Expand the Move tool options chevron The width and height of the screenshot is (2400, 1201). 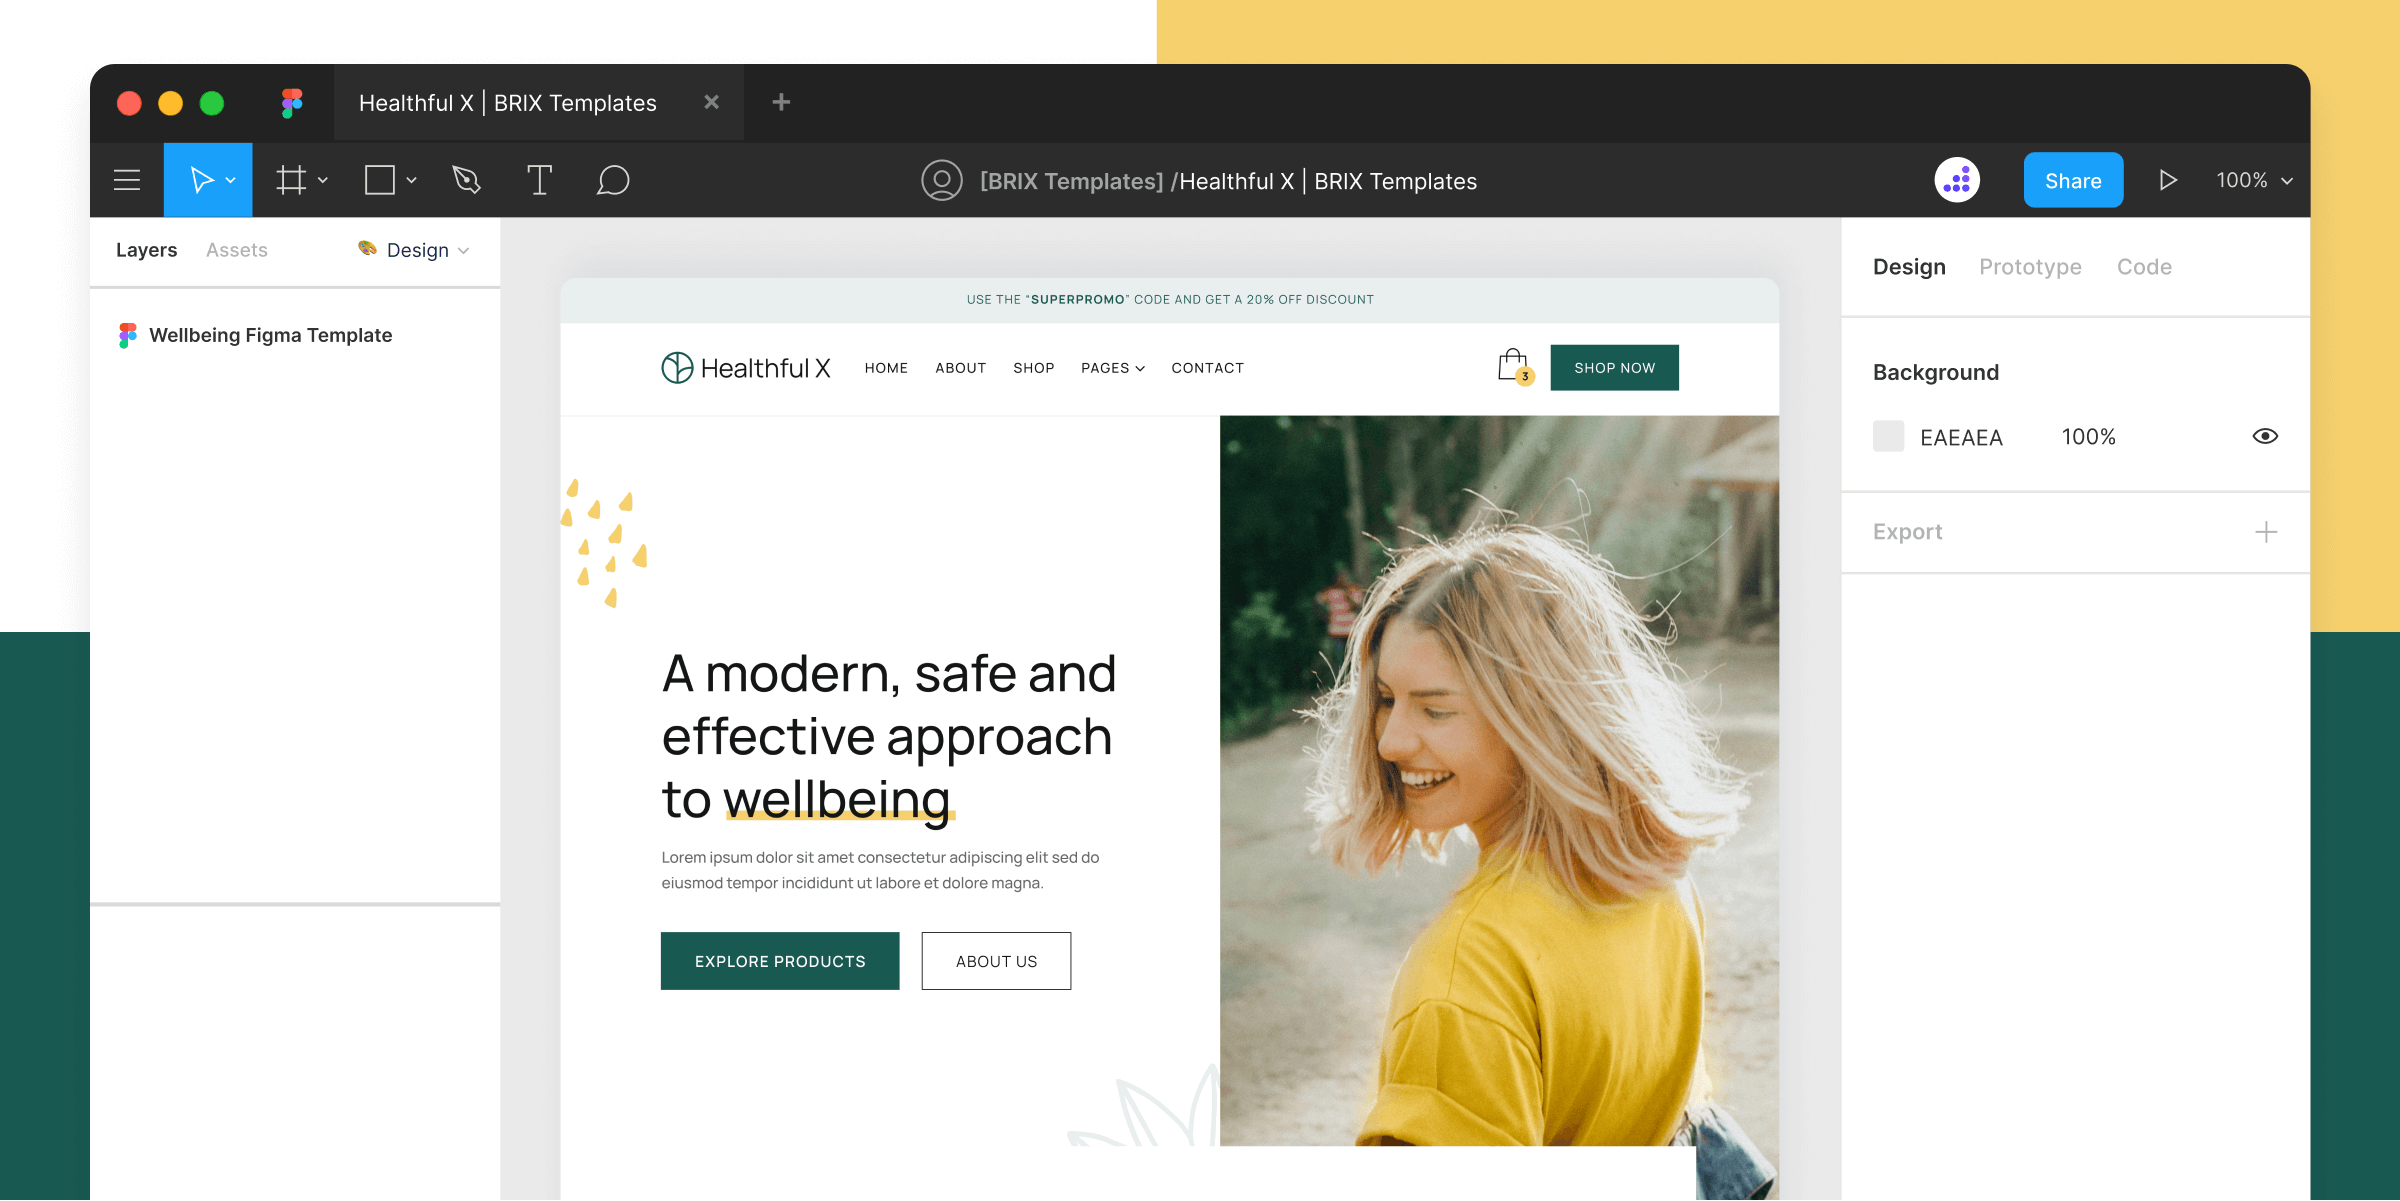click(x=231, y=181)
